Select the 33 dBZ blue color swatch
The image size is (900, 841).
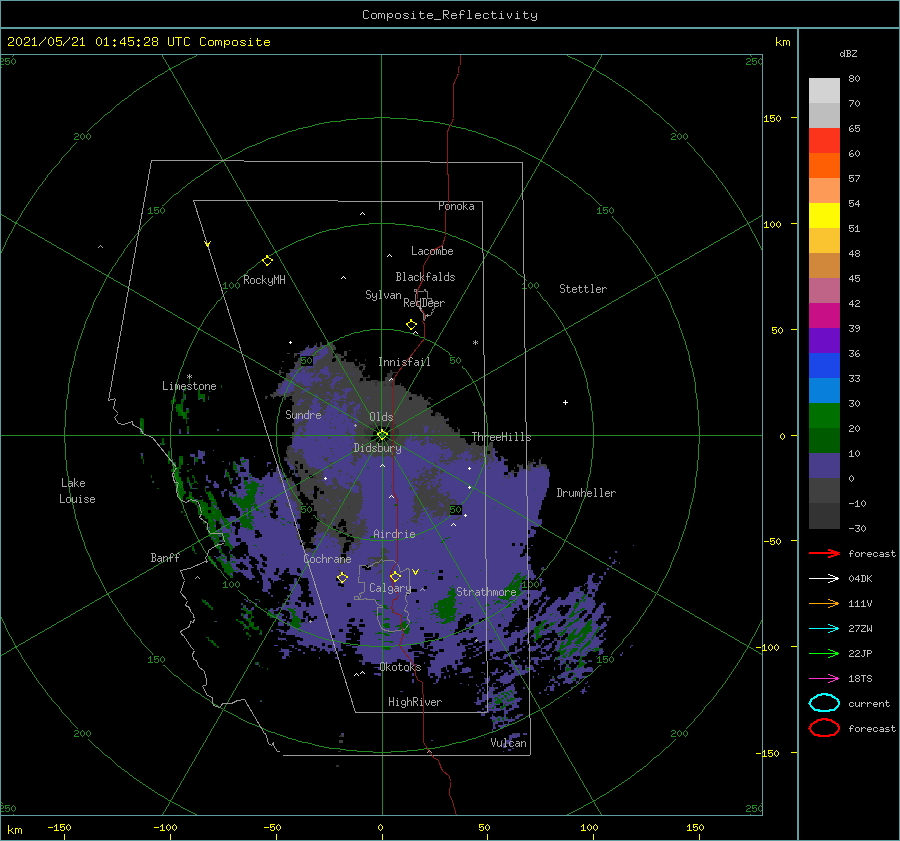824,390
